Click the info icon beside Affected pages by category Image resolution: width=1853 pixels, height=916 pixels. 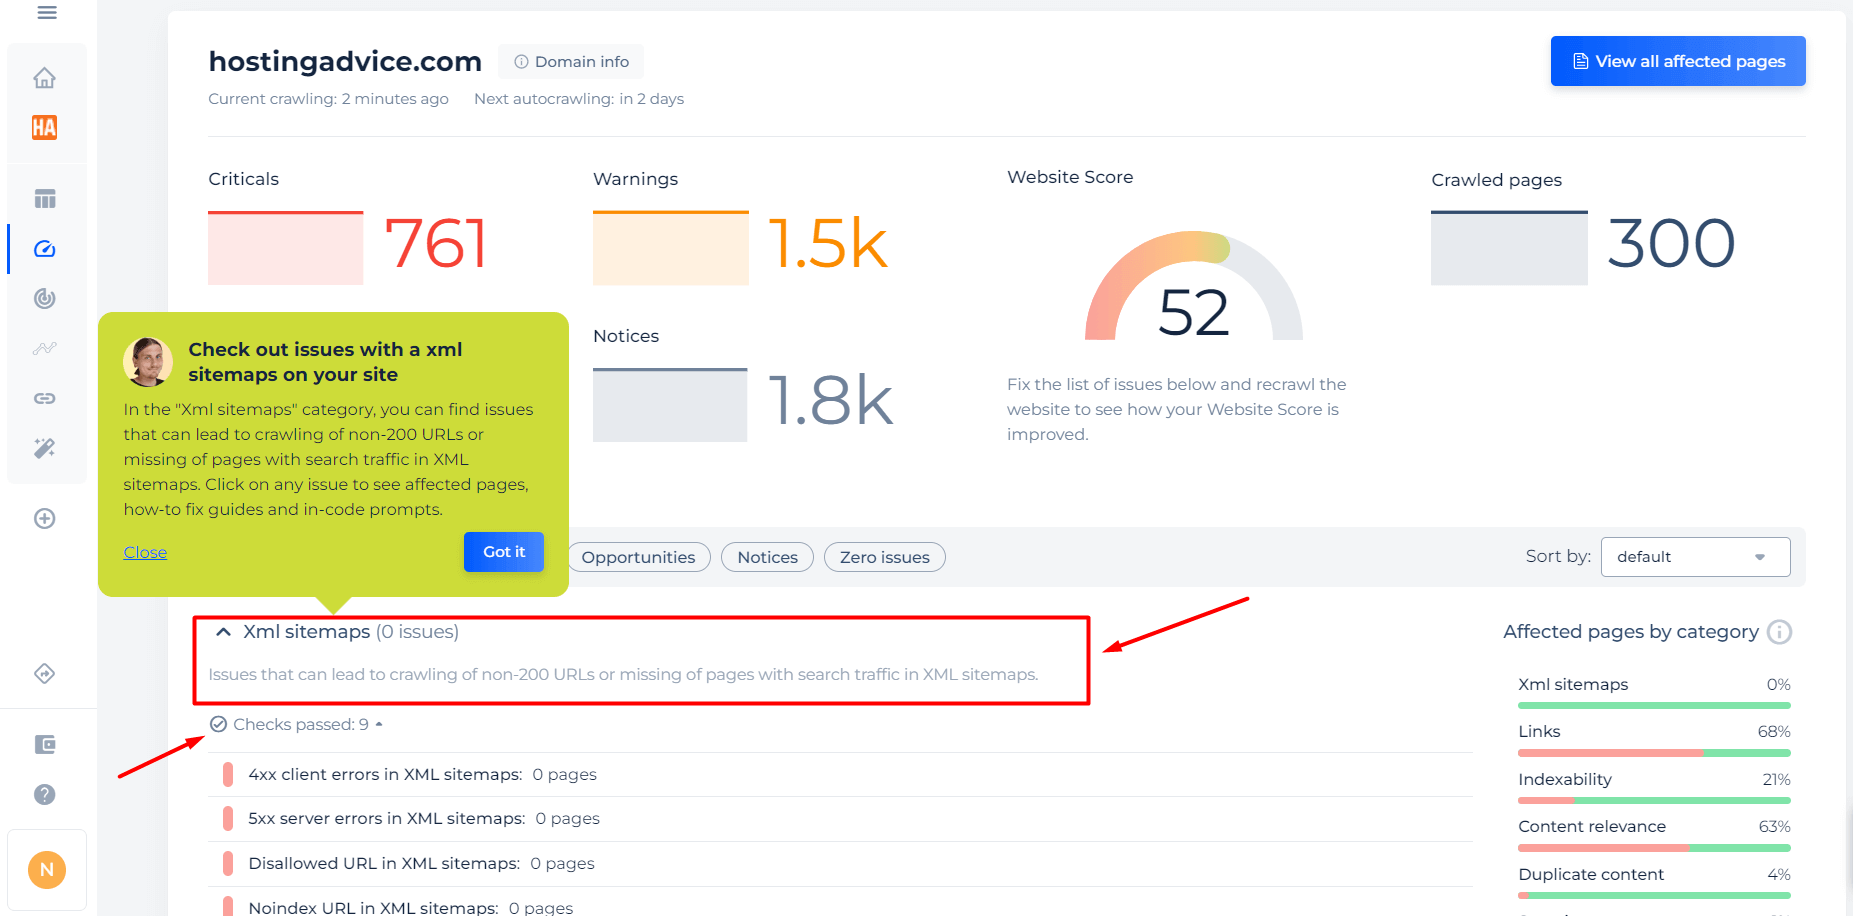(x=1779, y=632)
